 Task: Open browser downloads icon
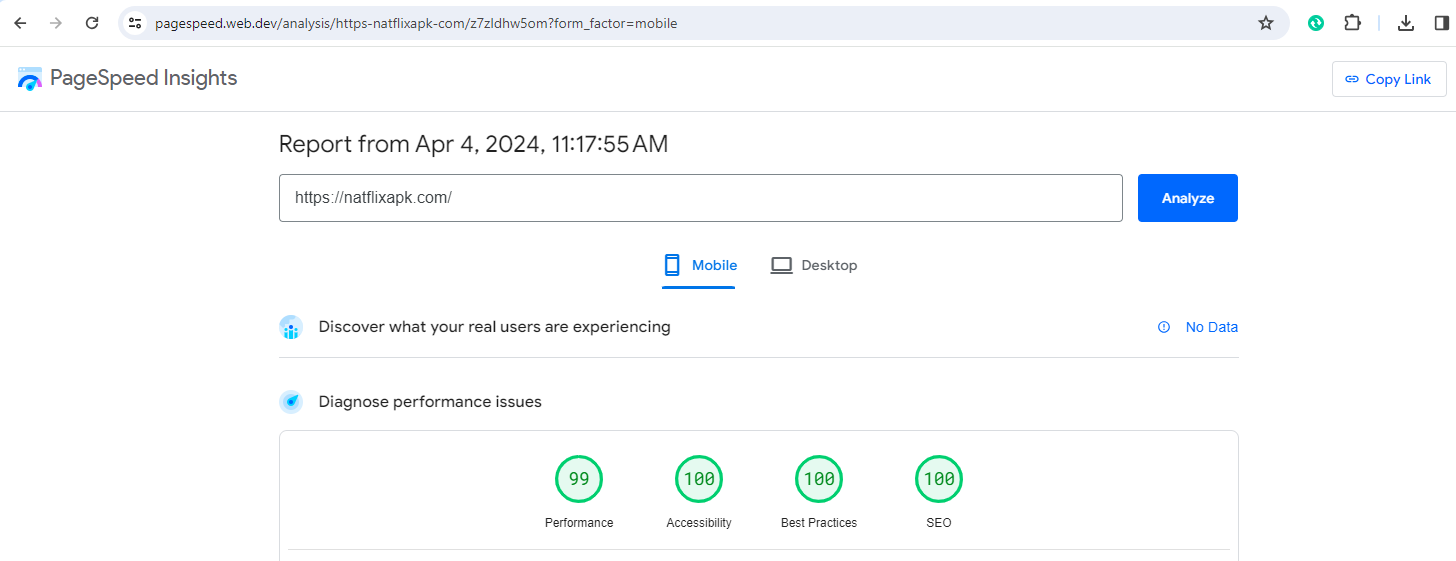pyautogui.click(x=1406, y=23)
